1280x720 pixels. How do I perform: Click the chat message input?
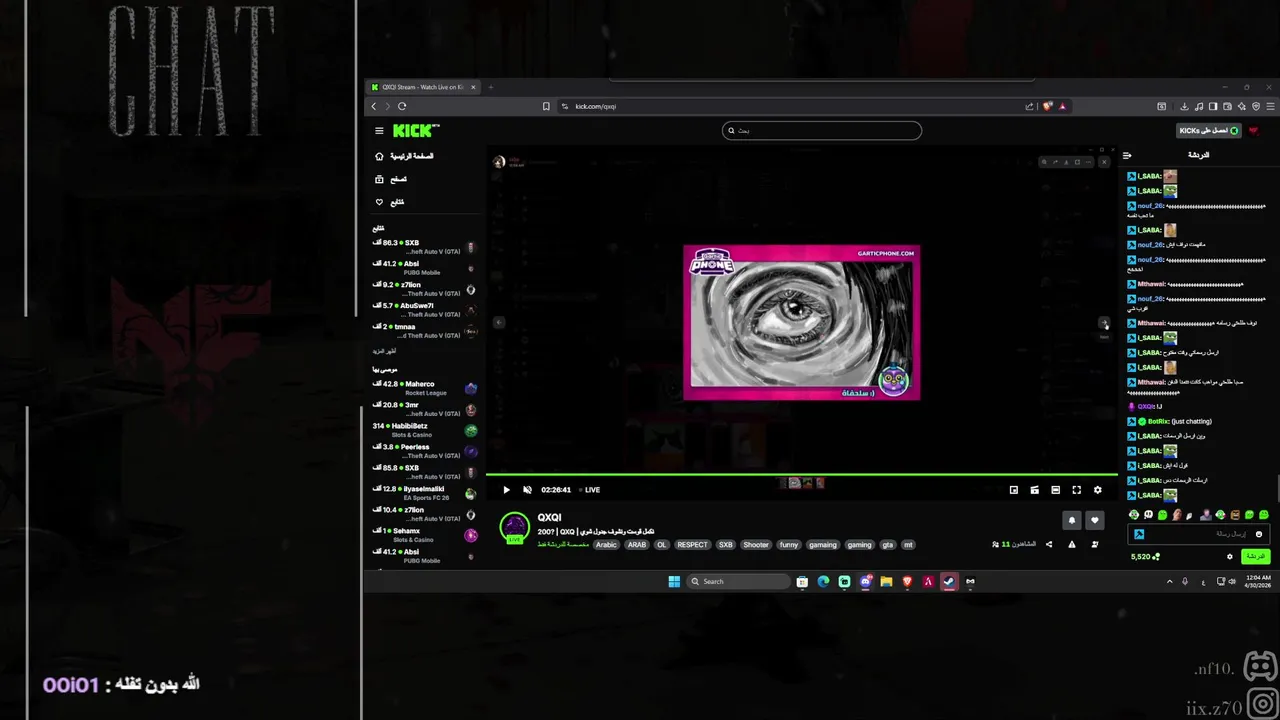coord(1198,534)
